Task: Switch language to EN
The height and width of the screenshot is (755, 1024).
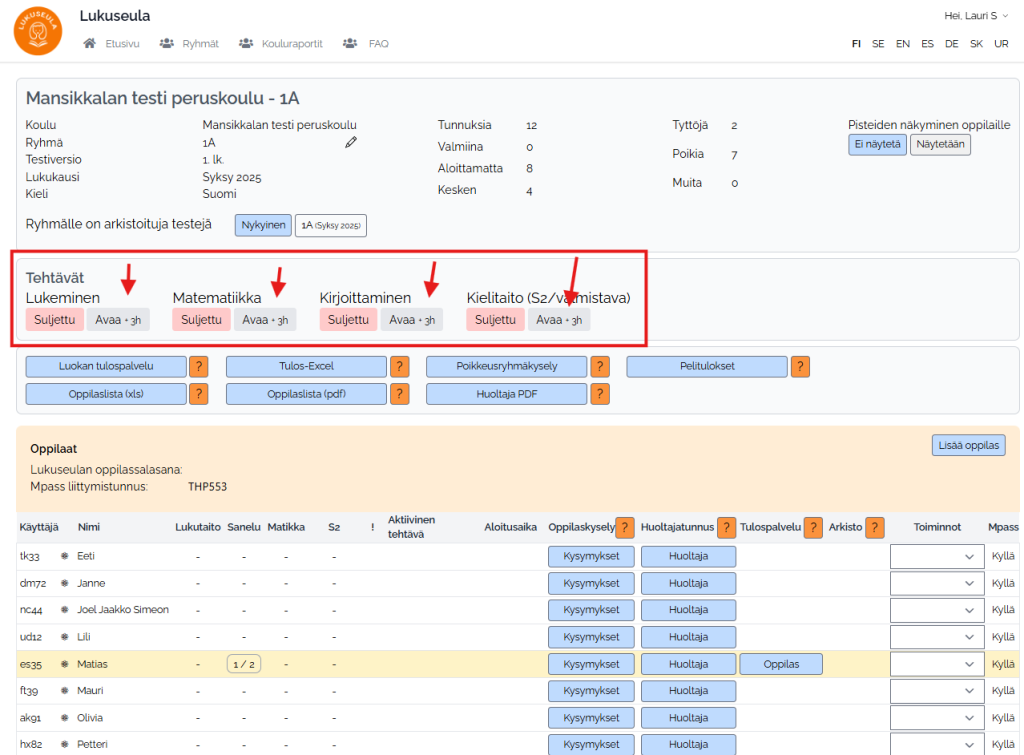Action: [x=902, y=44]
